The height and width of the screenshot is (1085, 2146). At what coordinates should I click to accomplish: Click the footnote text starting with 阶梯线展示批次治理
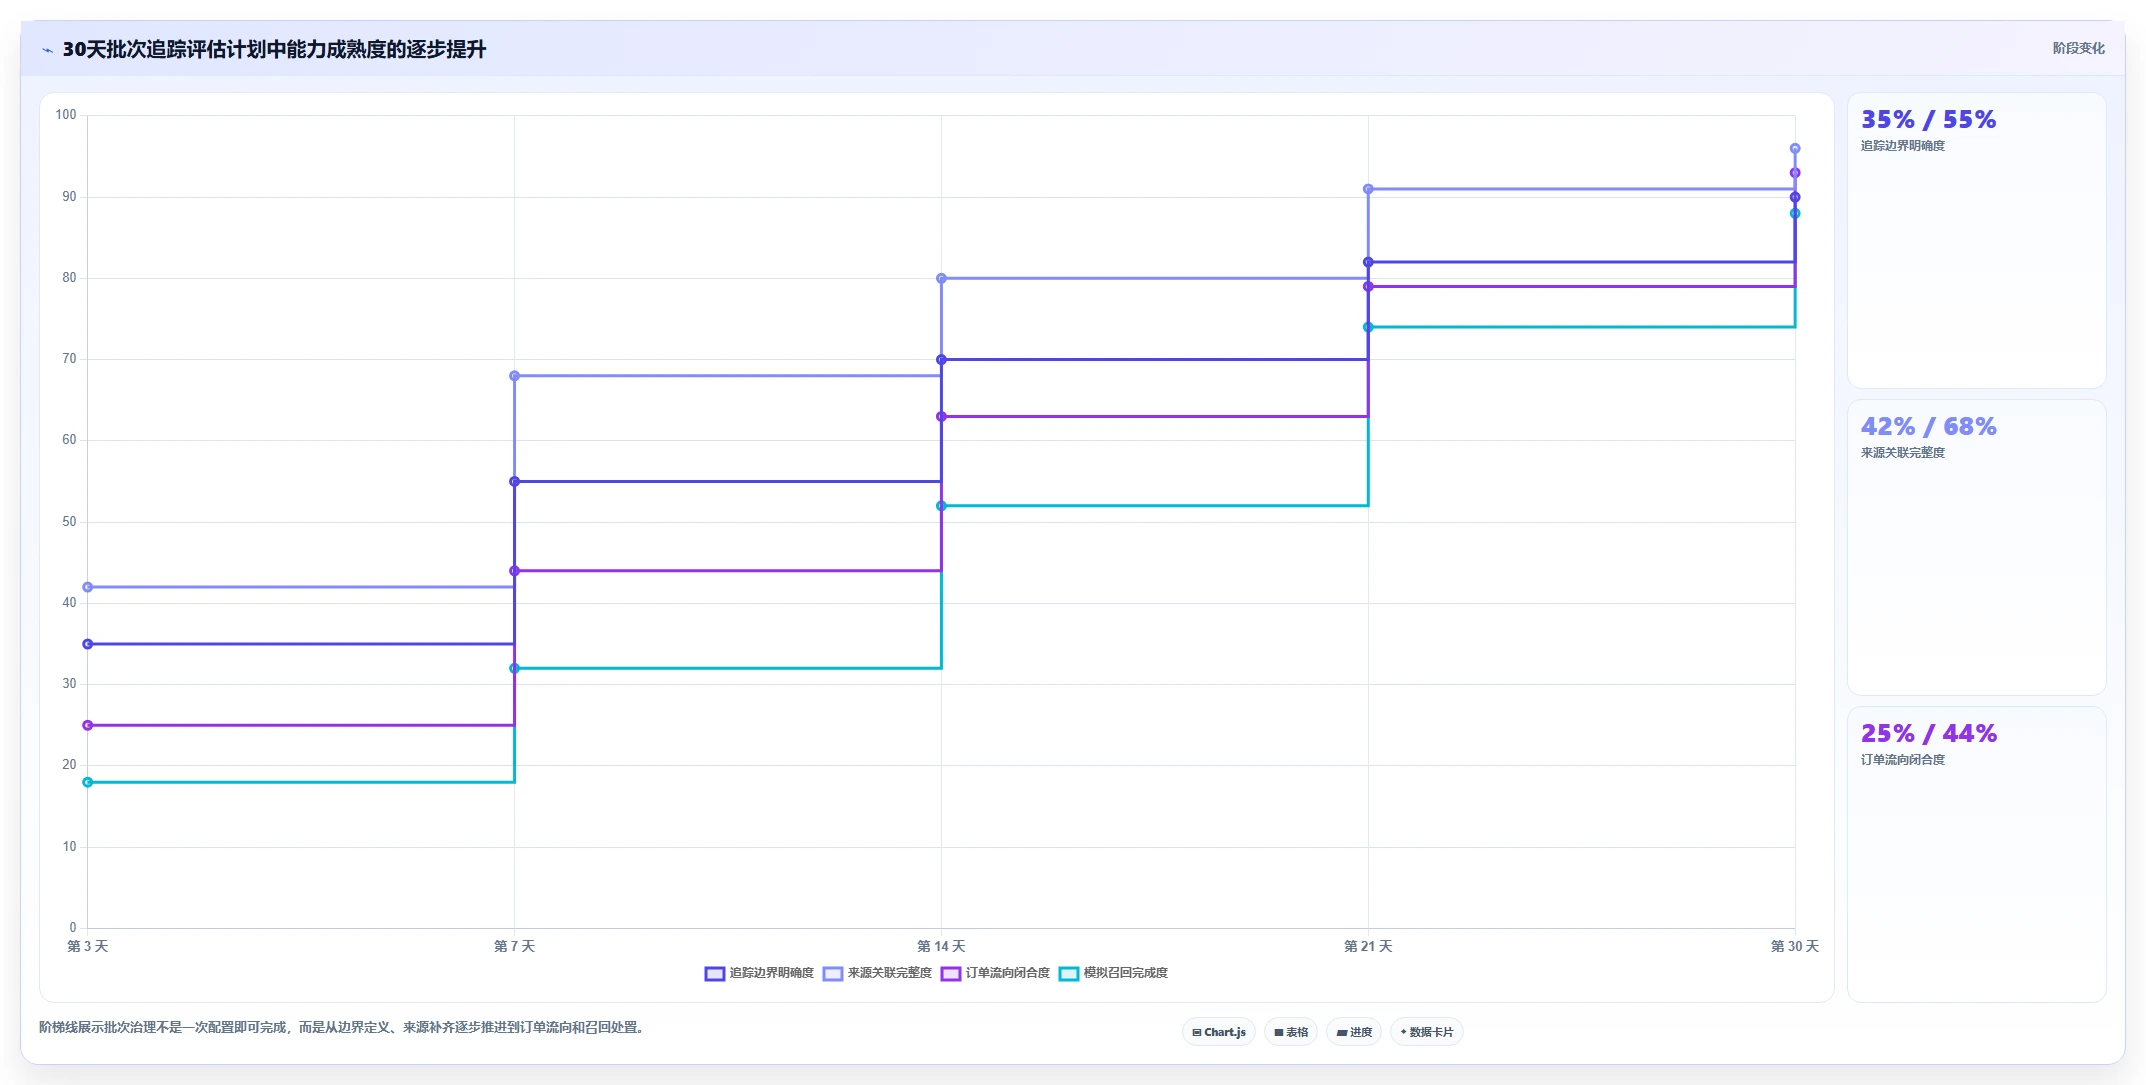coord(344,1027)
